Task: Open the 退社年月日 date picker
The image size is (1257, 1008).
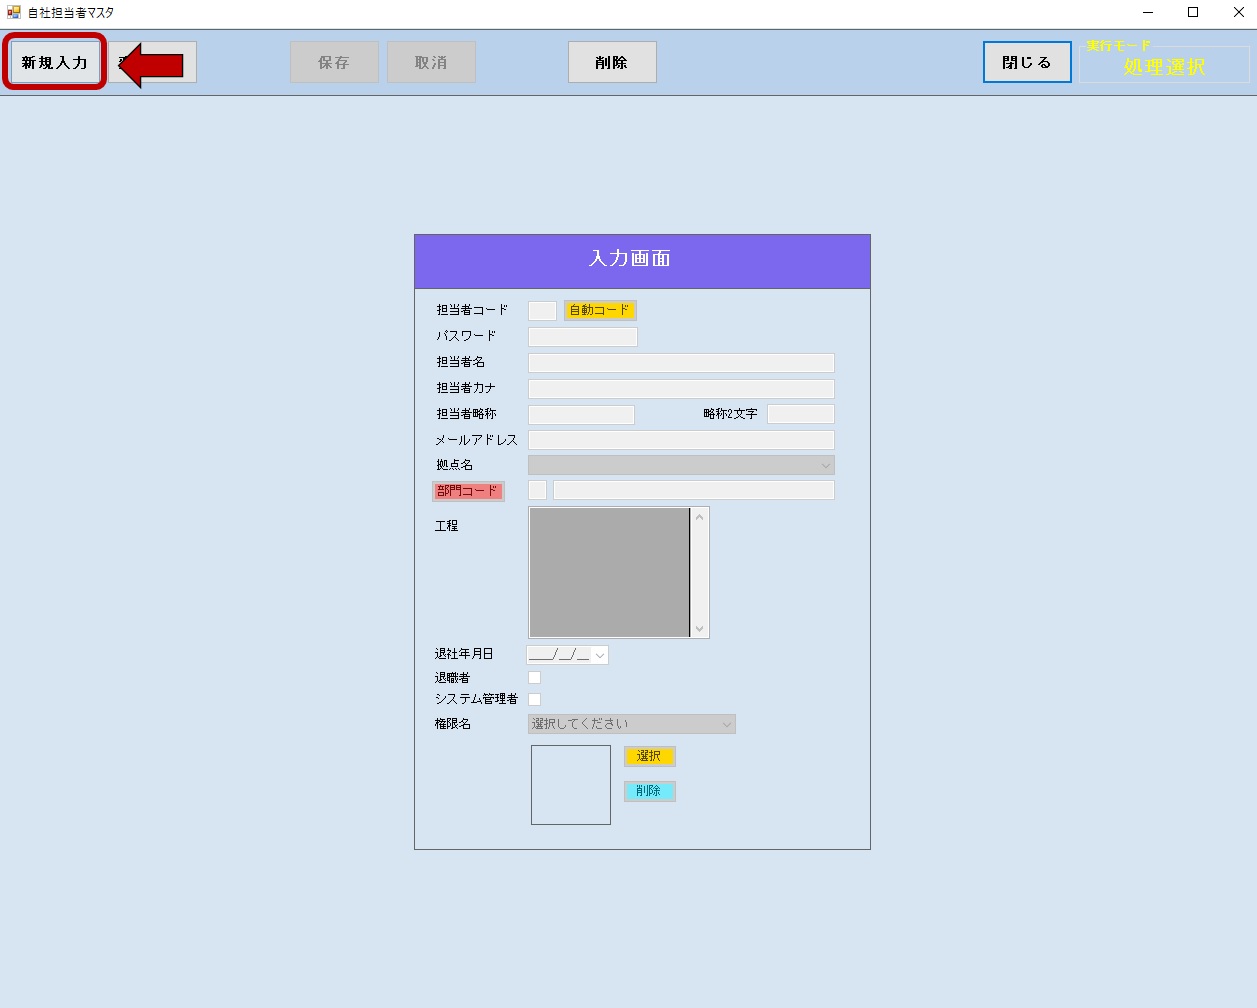Action: pos(599,655)
